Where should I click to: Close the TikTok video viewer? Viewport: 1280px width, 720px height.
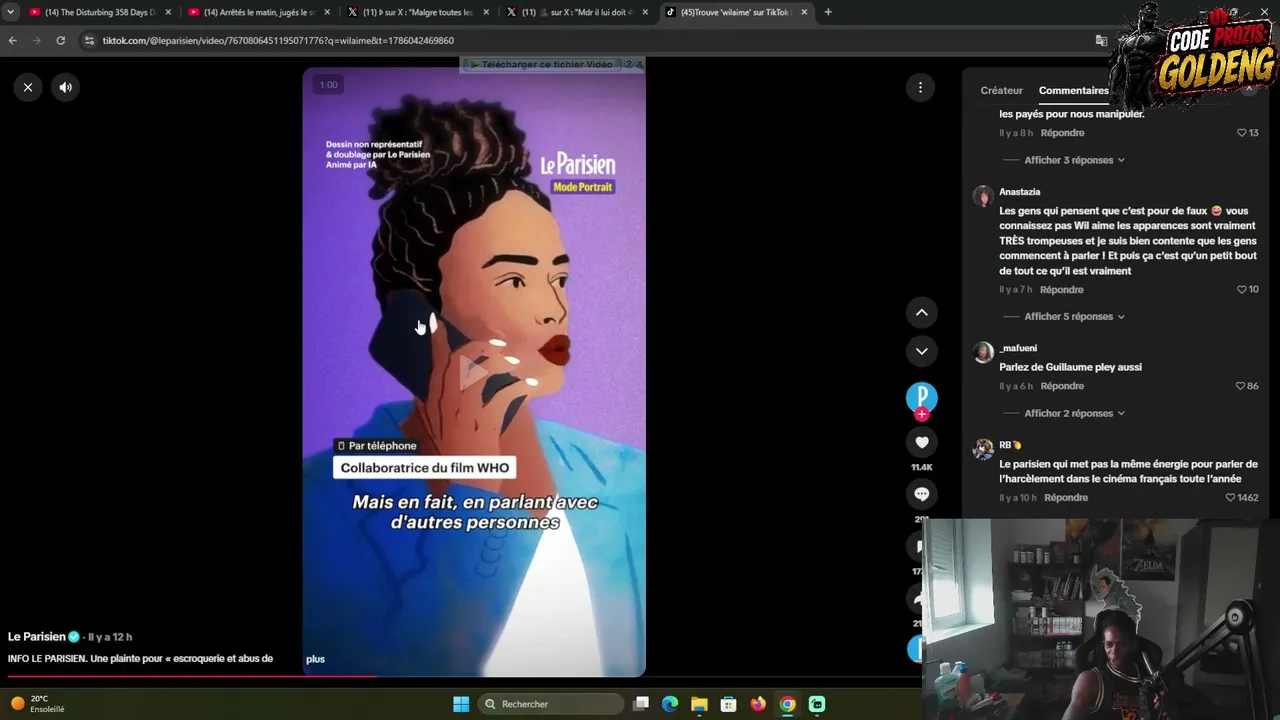click(28, 87)
